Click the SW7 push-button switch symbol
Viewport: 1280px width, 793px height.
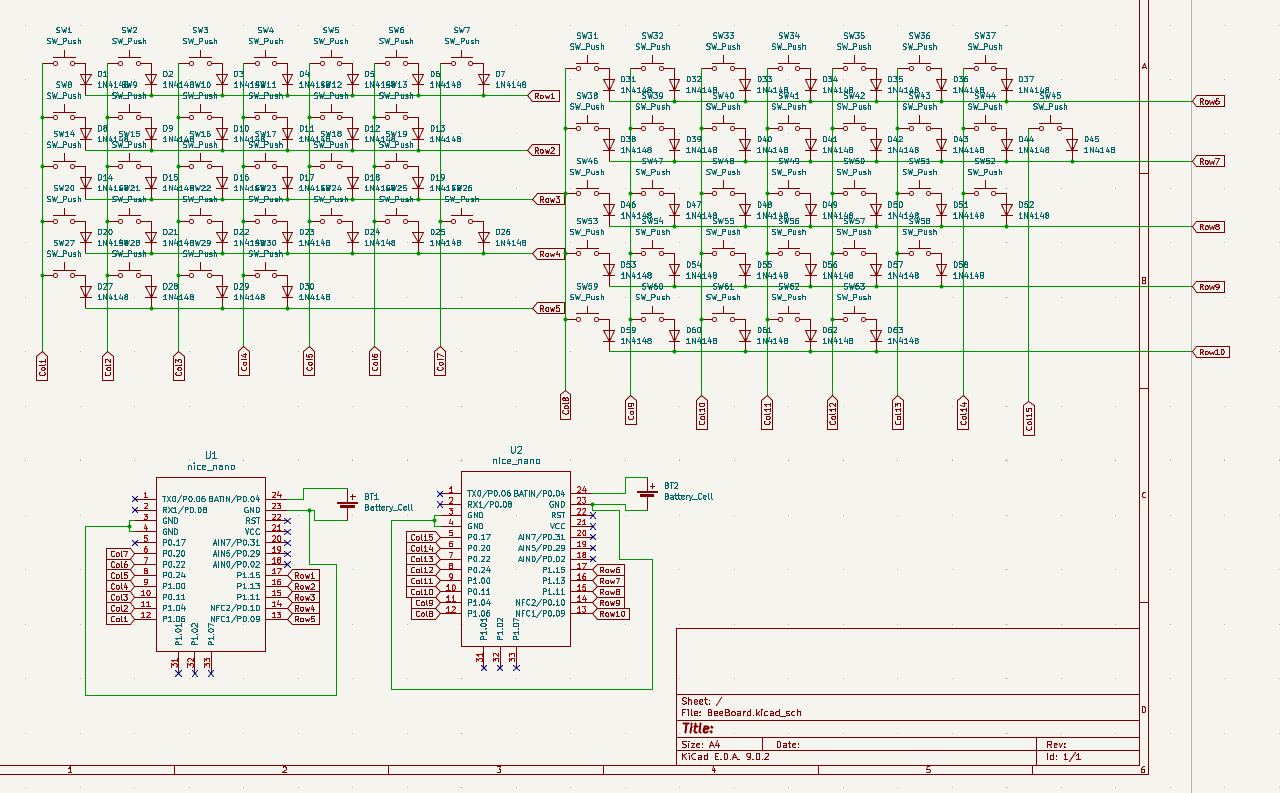(x=461, y=63)
